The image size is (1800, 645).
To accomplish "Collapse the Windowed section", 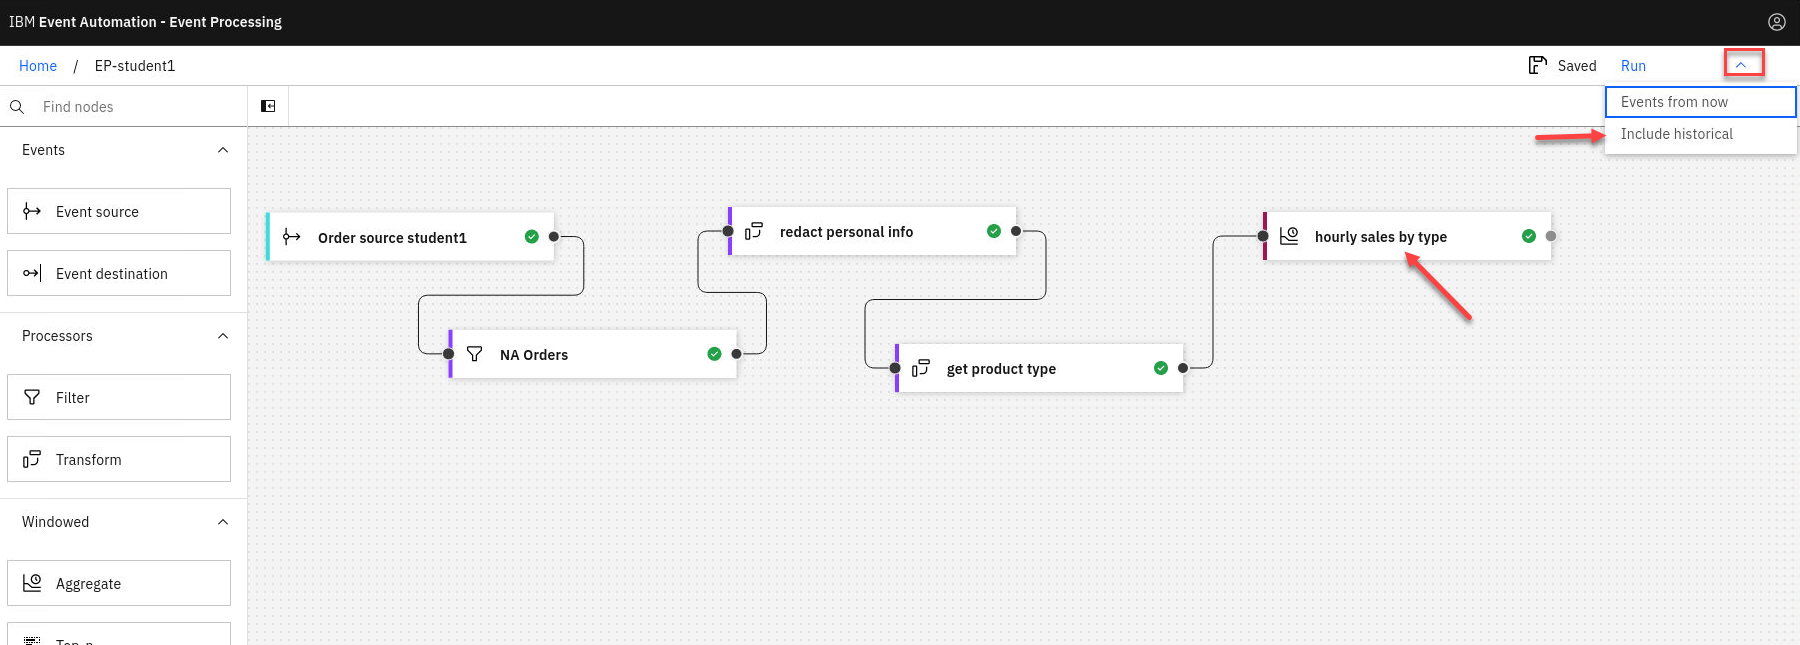I will pyautogui.click(x=223, y=522).
